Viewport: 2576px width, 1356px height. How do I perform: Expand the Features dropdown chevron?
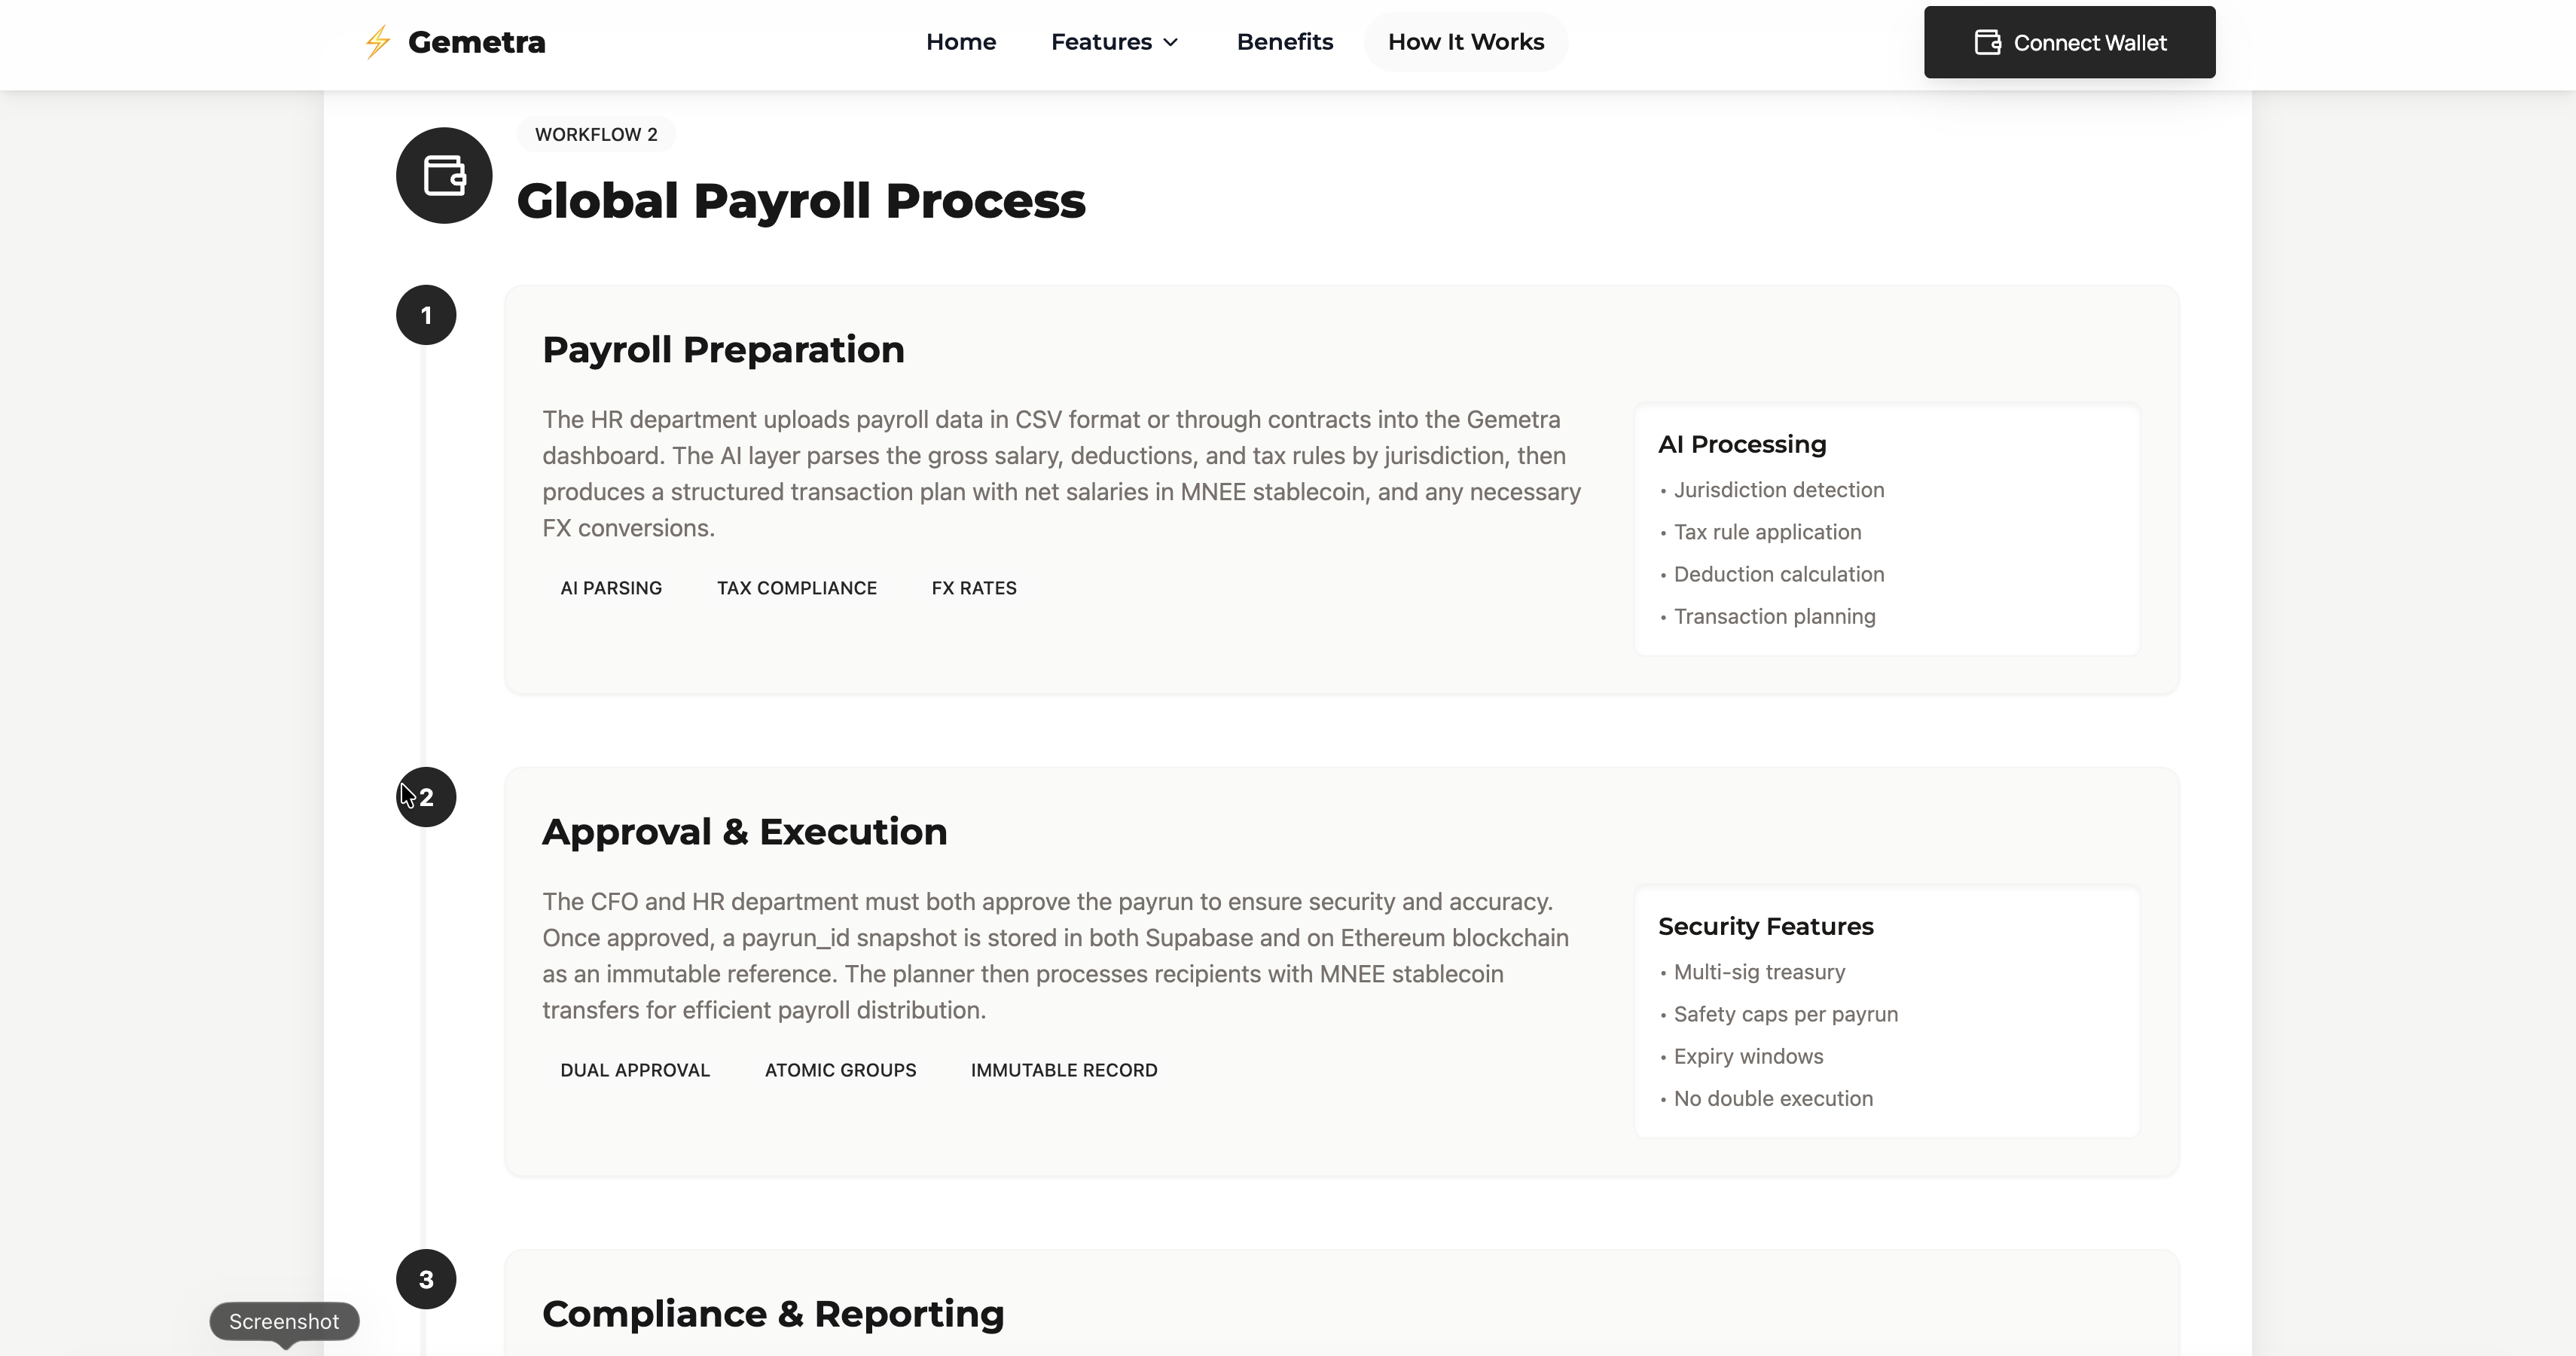[x=1171, y=42]
